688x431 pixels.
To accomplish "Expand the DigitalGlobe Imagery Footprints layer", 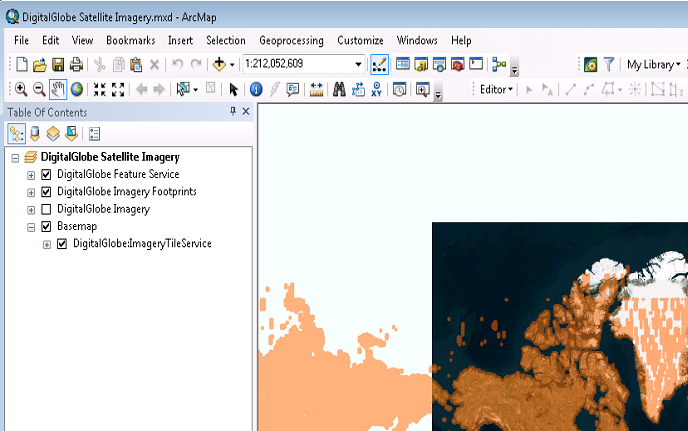I will tap(31, 191).
